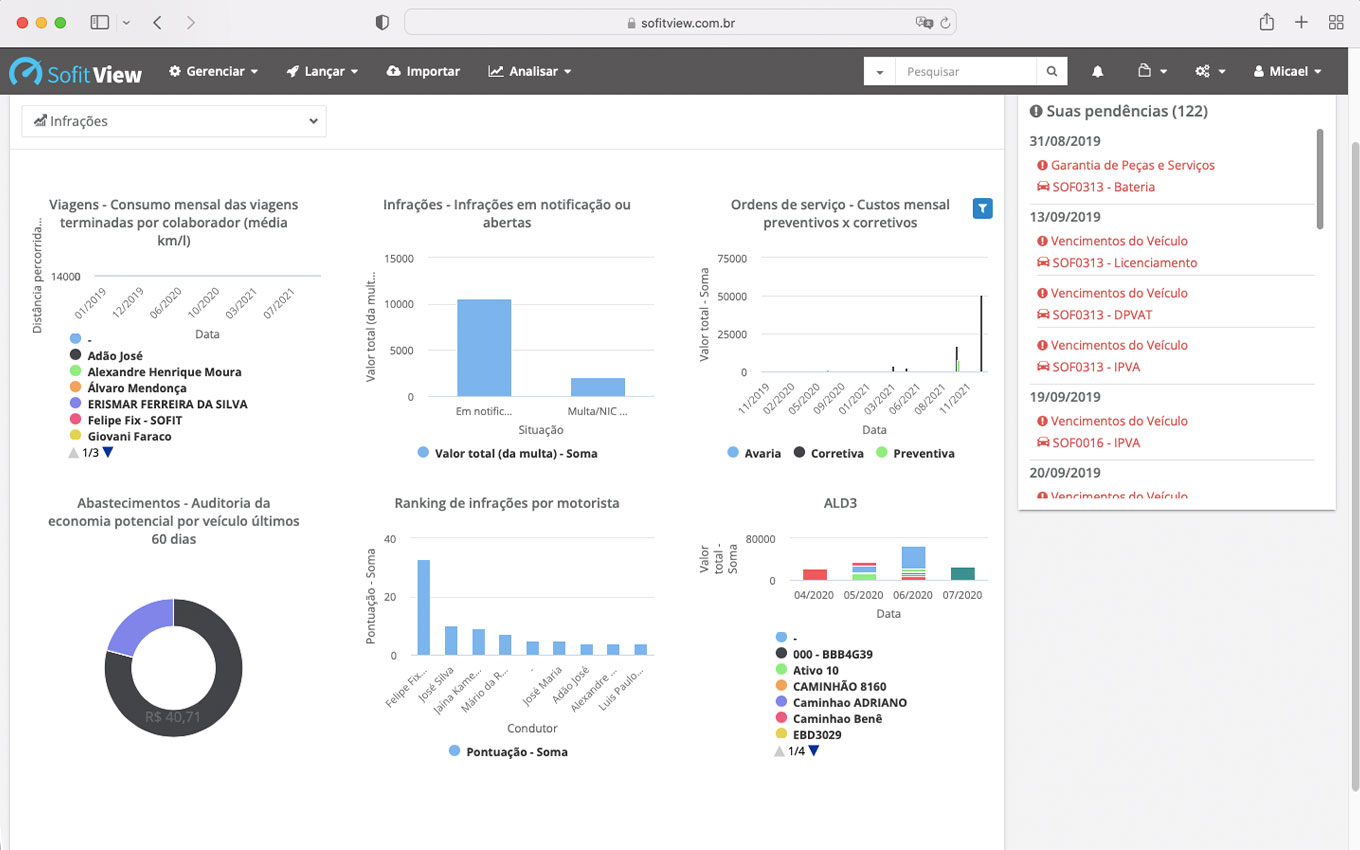Click into the Pesquisar search field
1360x850 pixels.
[x=965, y=72]
